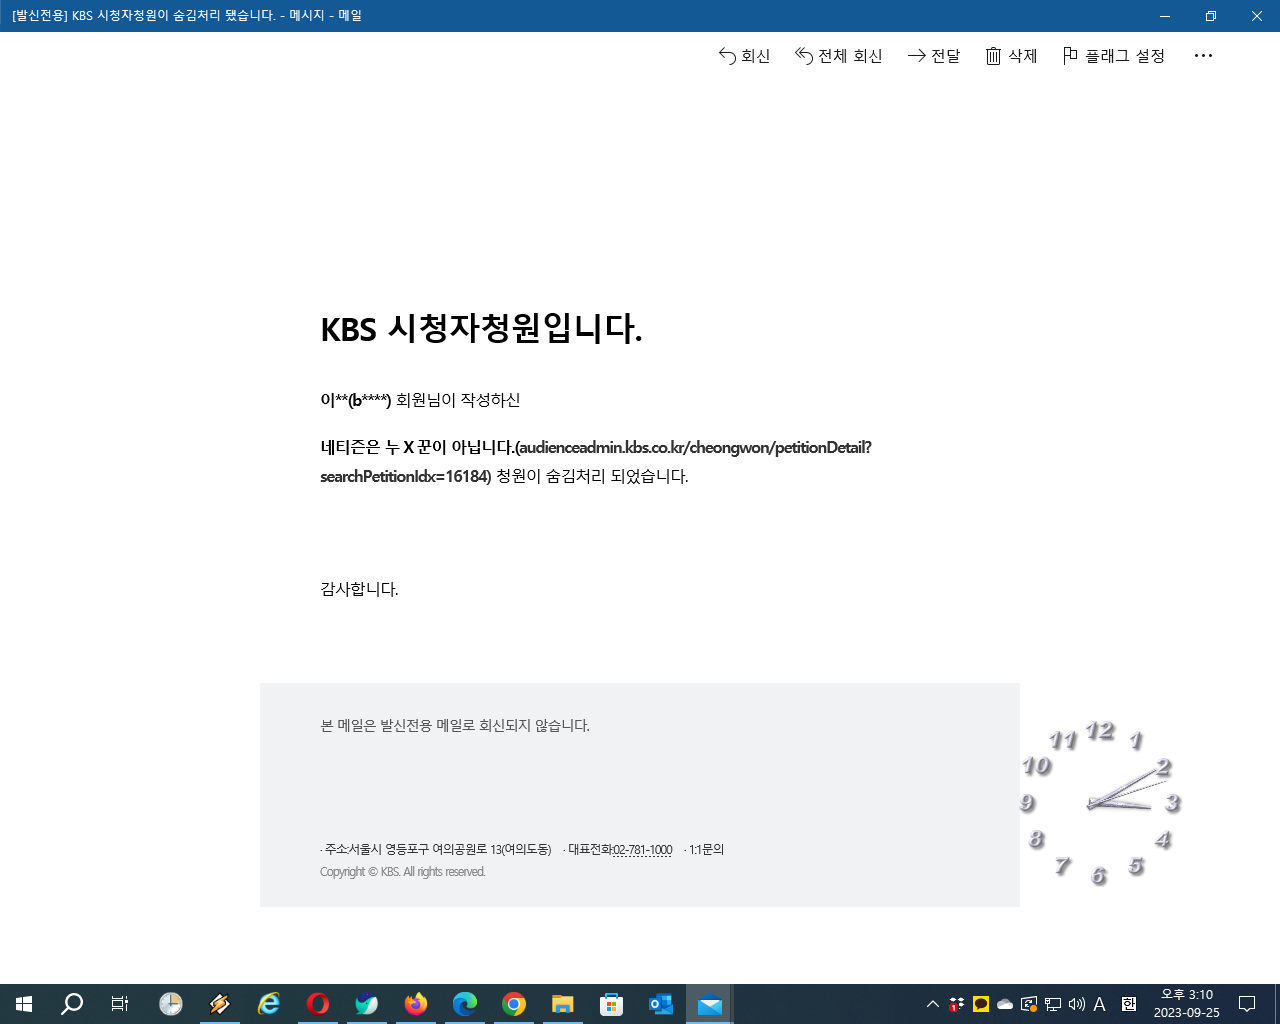
Task: Click the sync status tray icon
Action: pyautogui.click(x=1029, y=1004)
